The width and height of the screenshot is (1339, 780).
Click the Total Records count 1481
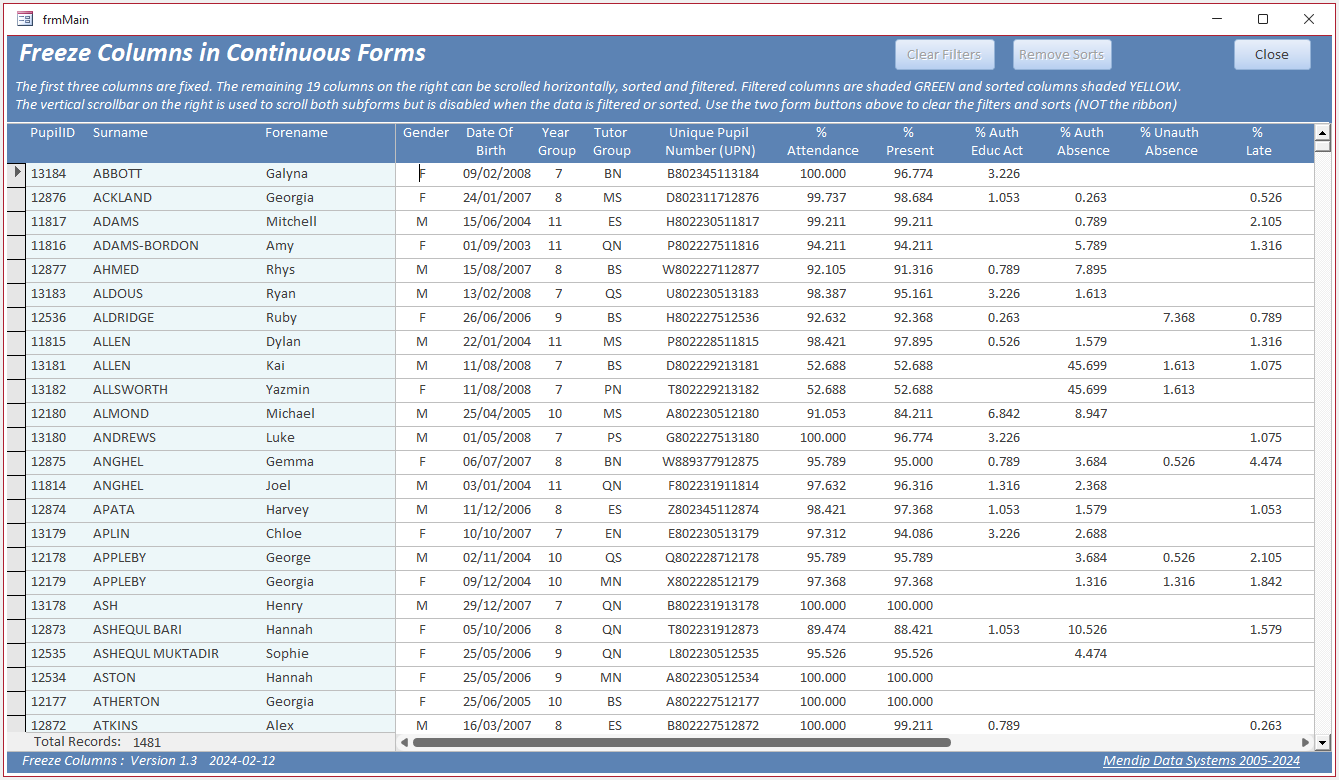[147, 742]
